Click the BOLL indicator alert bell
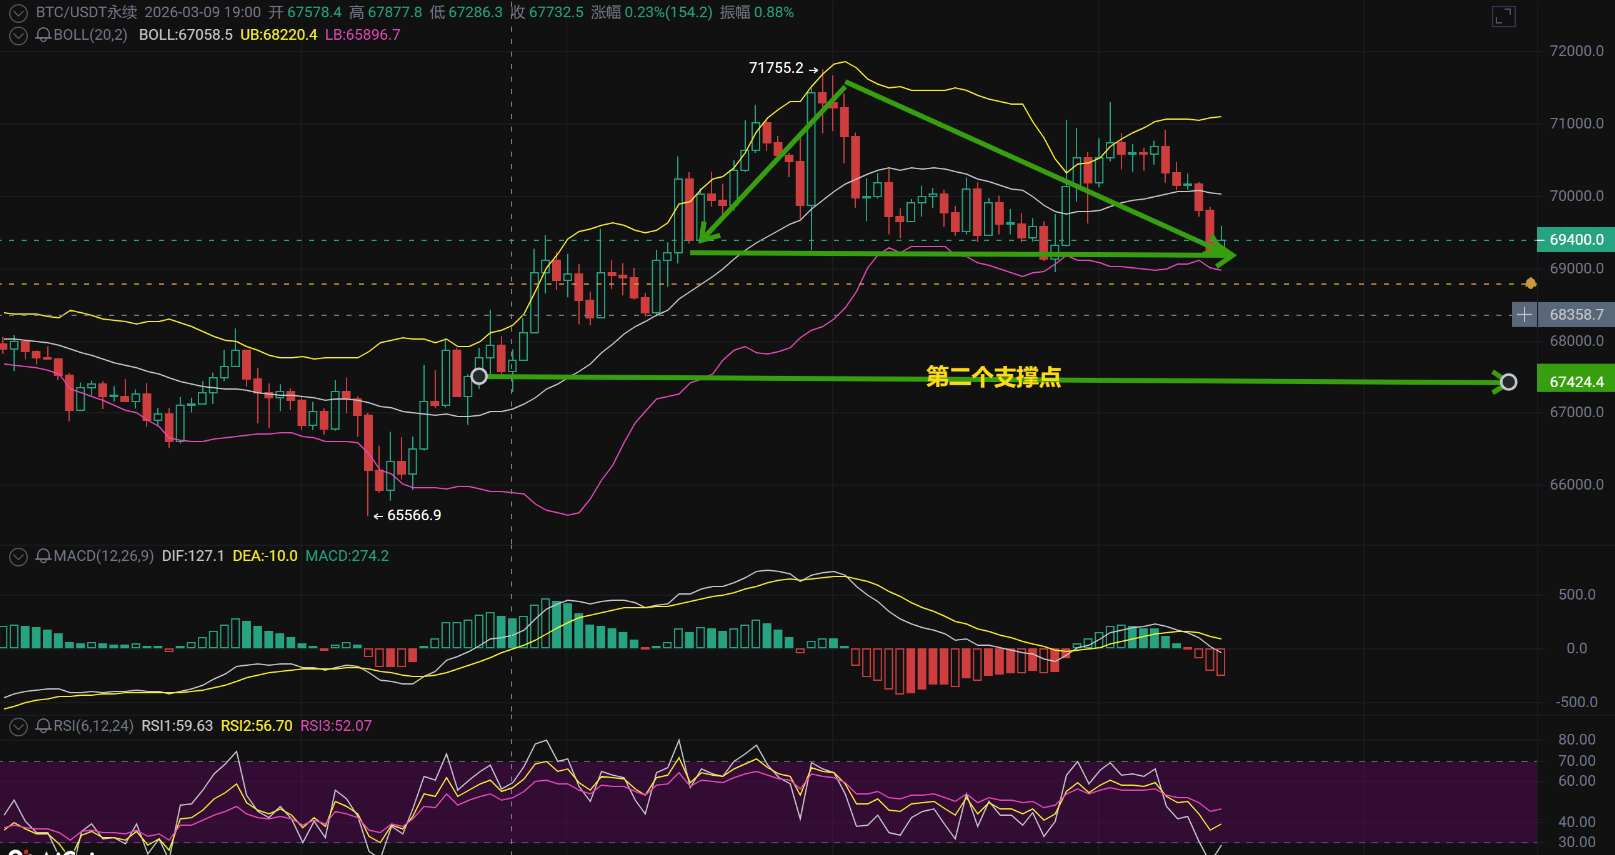The height and width of the screenshot is (855, 1615). pyautogui.click(x=43, y=35)
